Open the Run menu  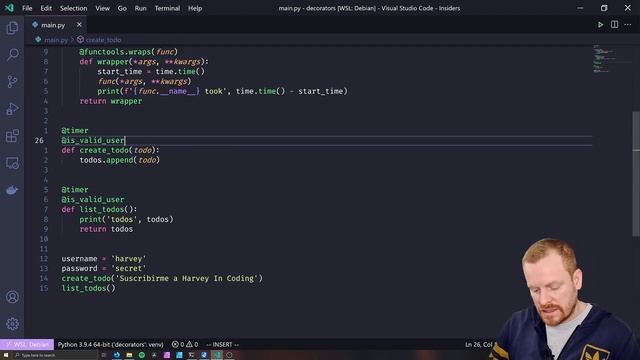pos(140,8)
